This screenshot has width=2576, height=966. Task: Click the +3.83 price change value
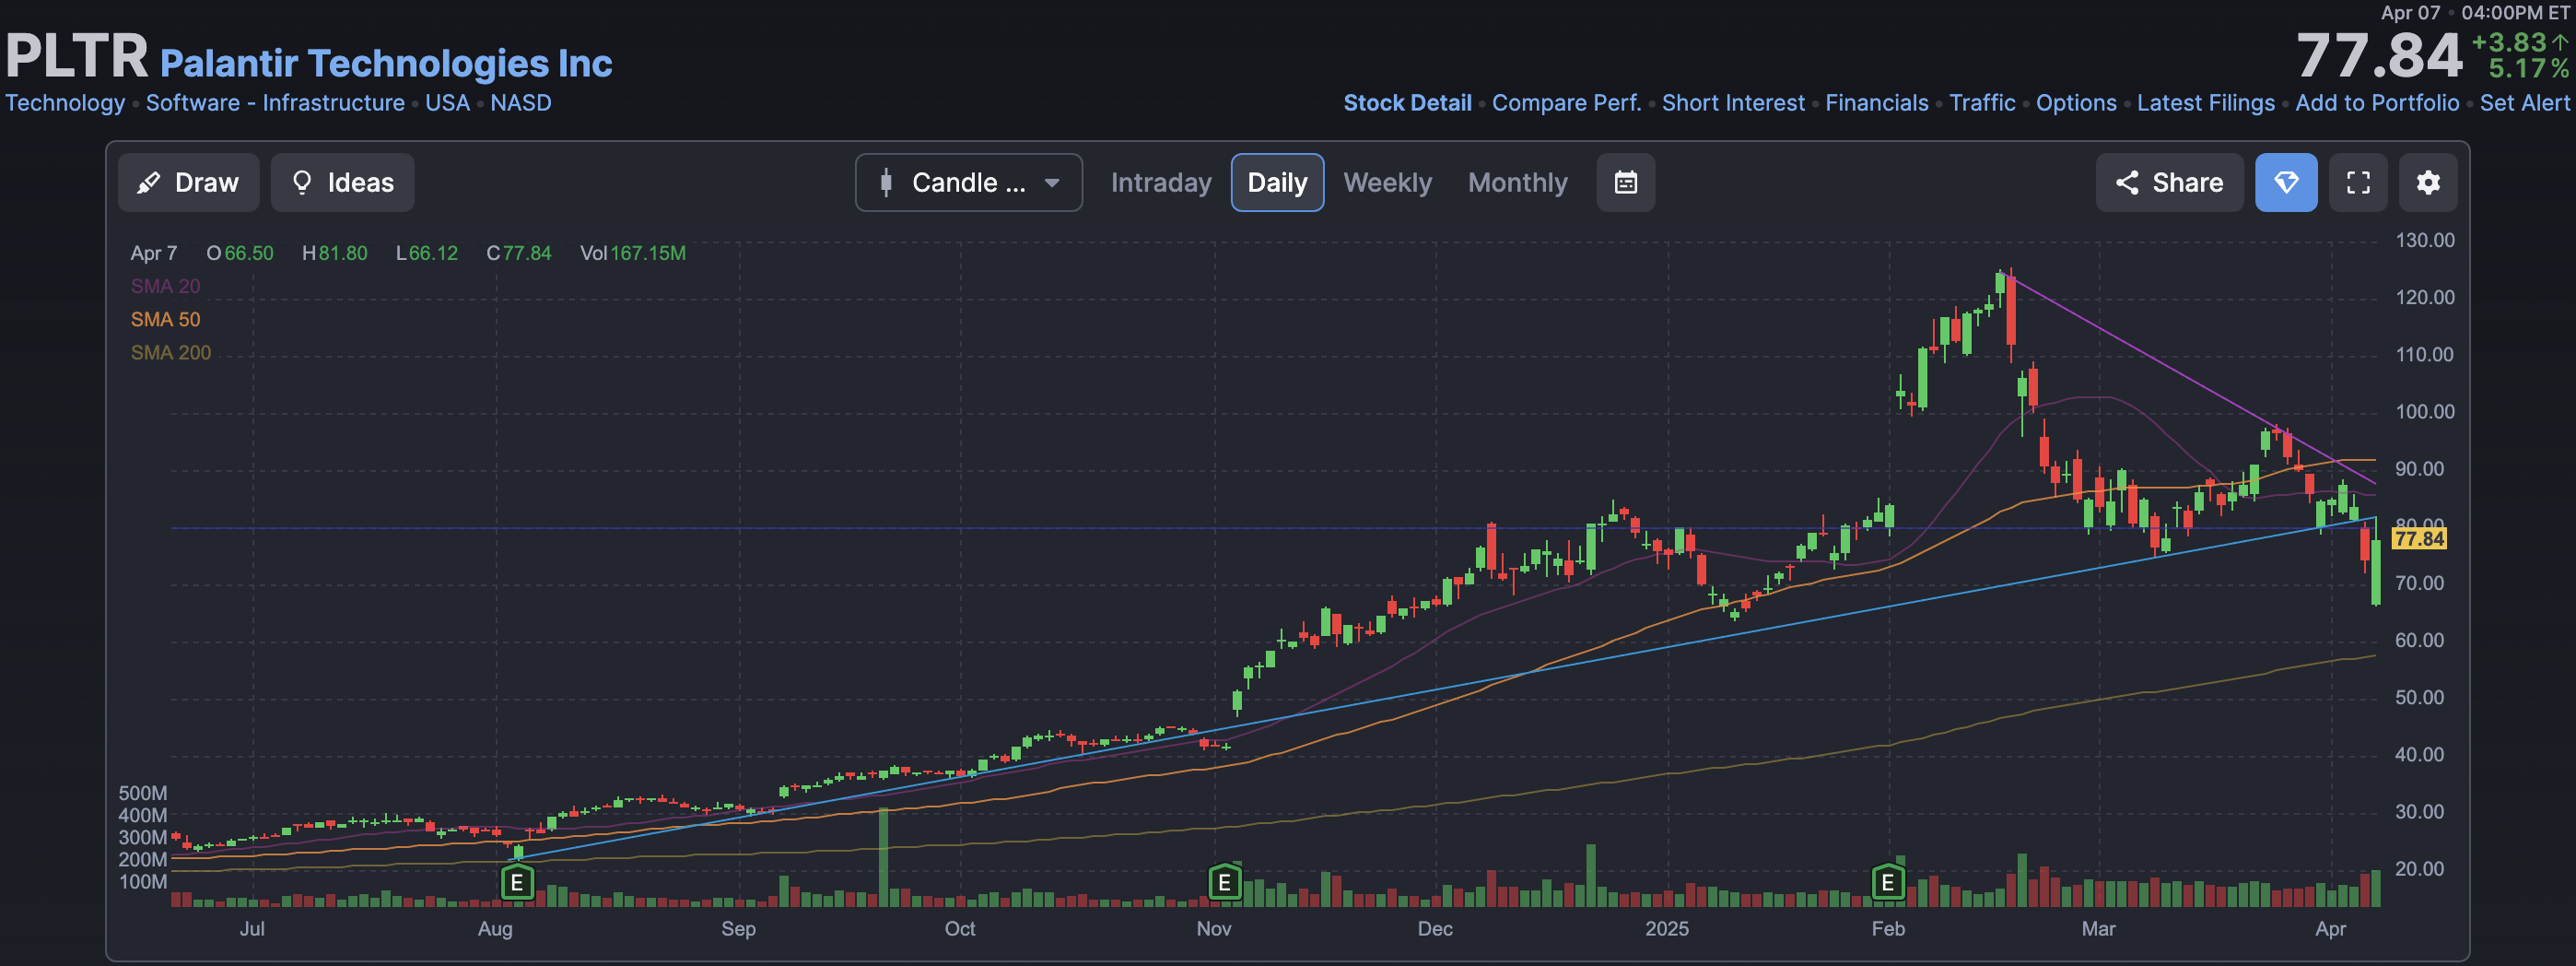(2509, 42)
